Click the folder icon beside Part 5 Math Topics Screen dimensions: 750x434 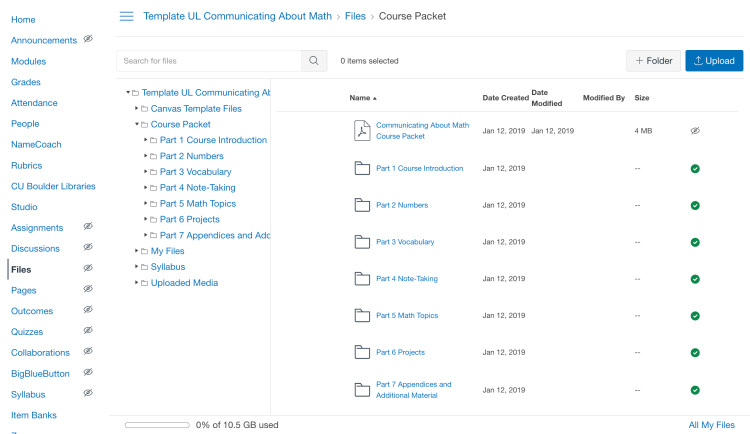[x=362, y=315]
